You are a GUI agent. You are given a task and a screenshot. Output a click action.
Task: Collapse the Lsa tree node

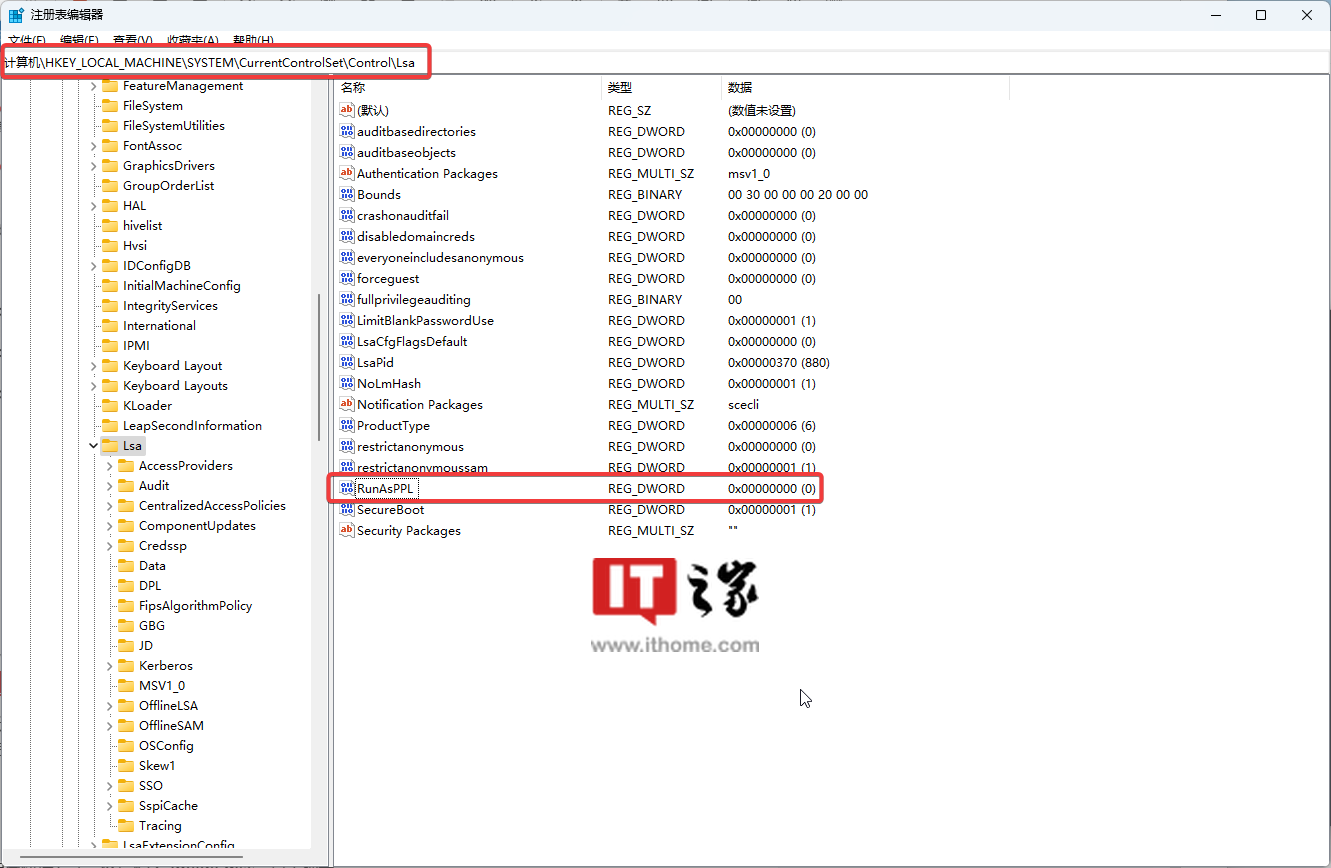tap(93, 446)
